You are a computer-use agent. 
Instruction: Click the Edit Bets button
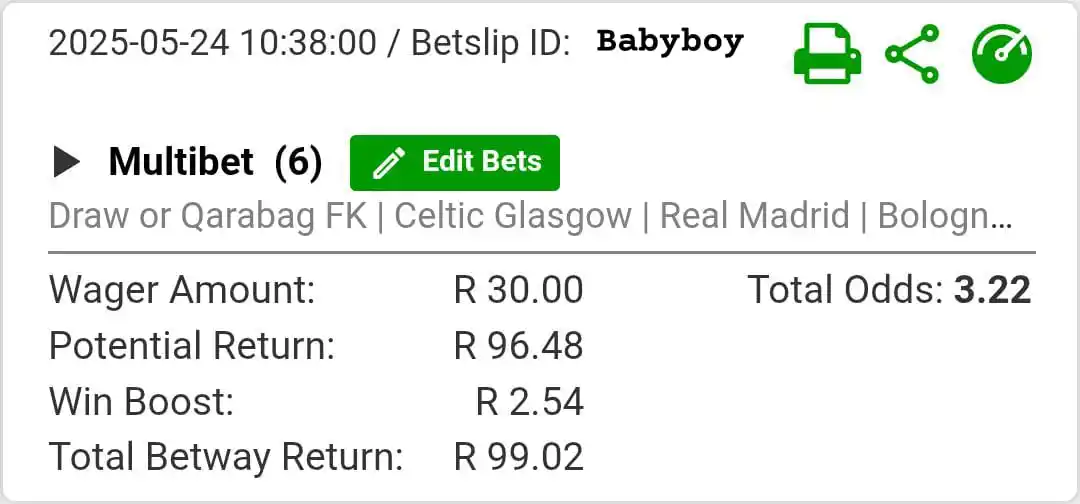pyautogui.click(x=455, y=162)
